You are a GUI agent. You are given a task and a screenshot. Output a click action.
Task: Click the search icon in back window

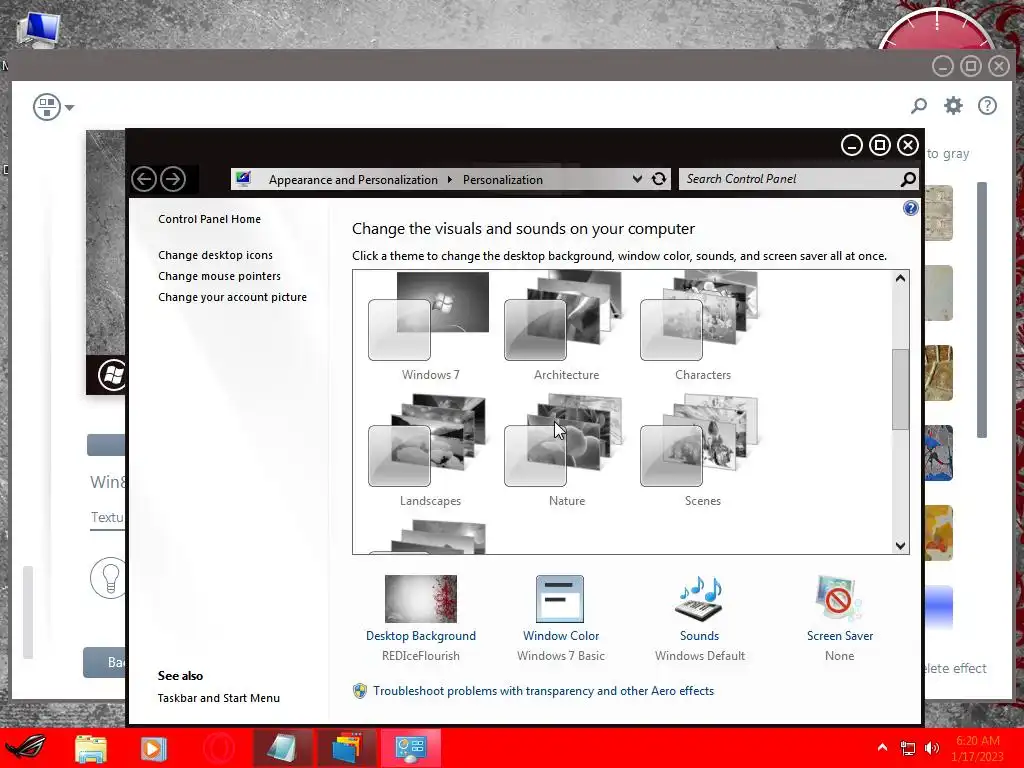tap(919, 106)
